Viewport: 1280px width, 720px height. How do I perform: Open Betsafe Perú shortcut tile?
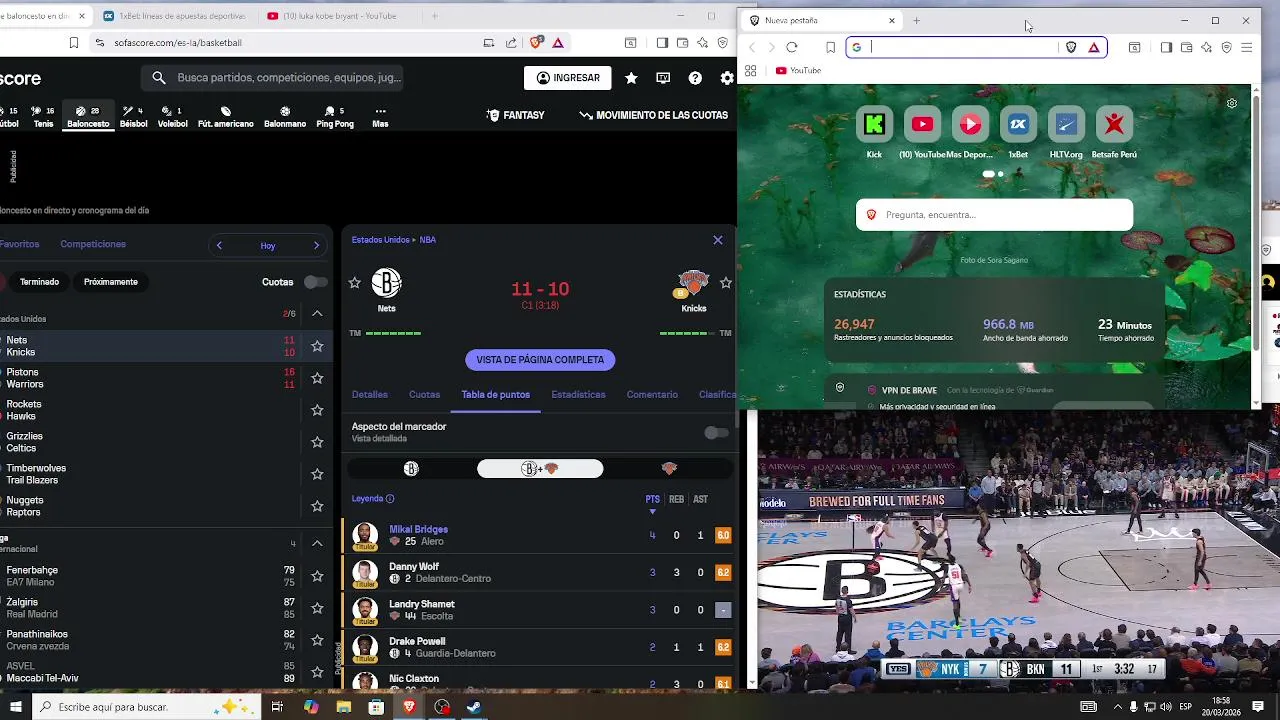point(1114,124)
